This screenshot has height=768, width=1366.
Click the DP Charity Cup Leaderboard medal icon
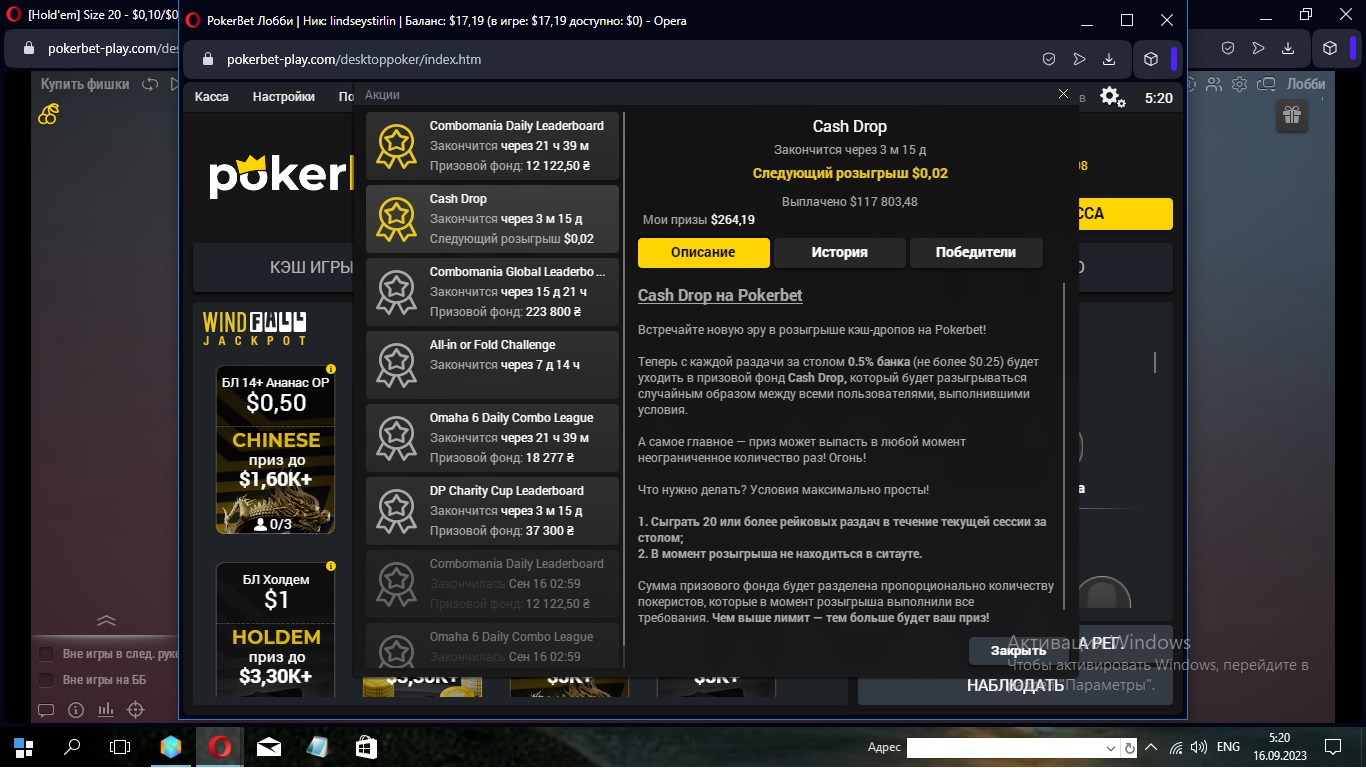[396, 511]
